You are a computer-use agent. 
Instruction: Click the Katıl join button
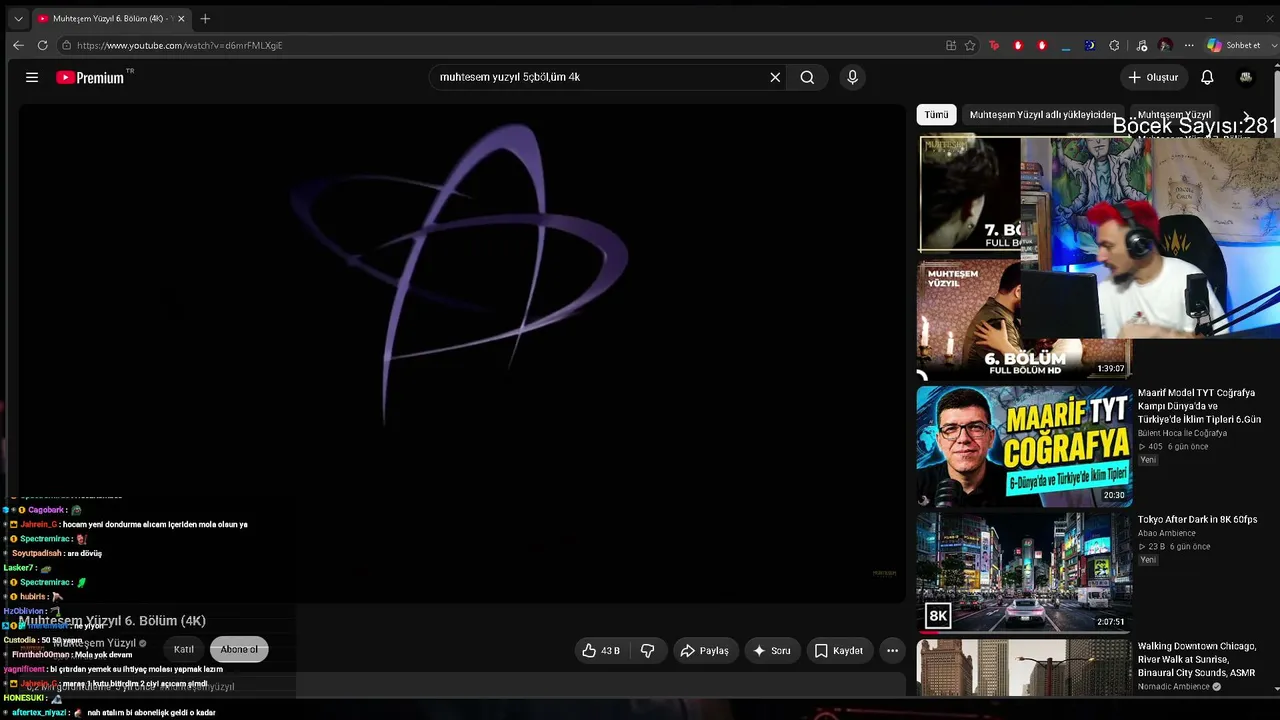coord(184,650)
